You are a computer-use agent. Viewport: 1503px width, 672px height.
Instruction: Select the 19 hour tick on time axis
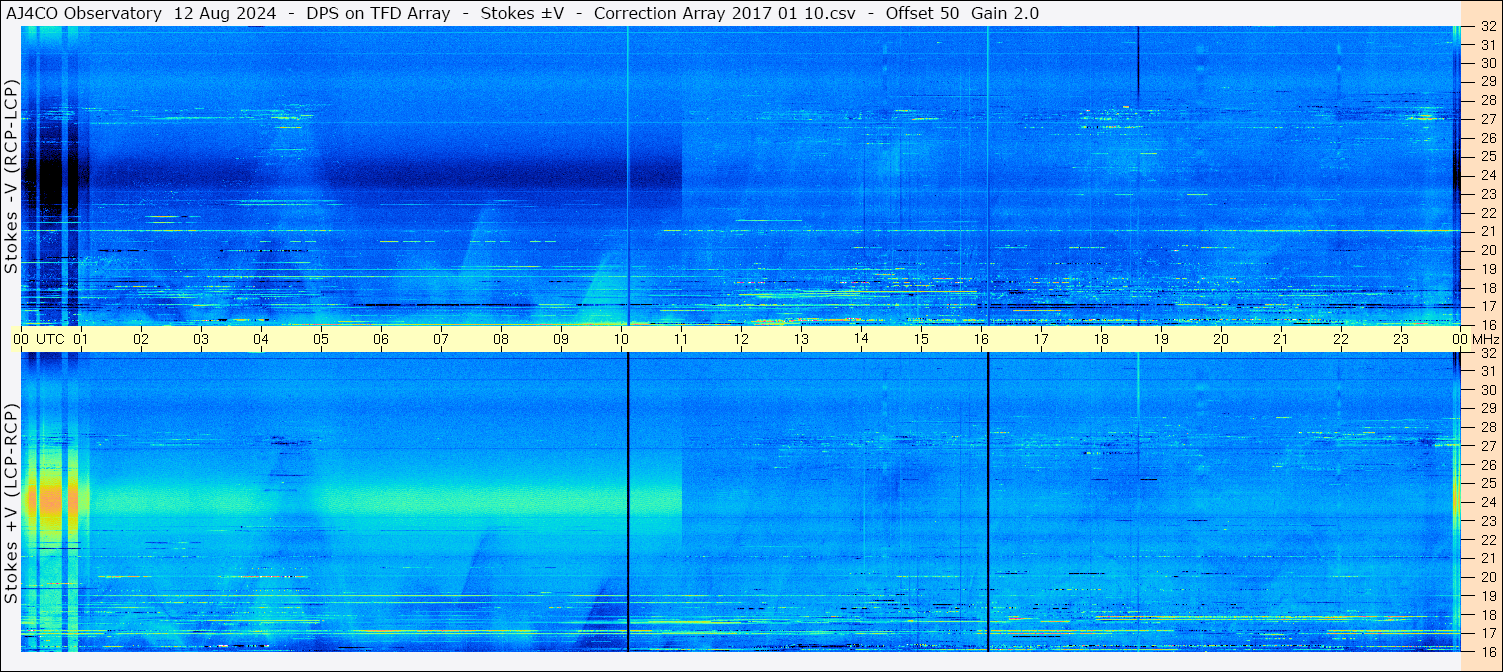click(x=1161, y=340)
